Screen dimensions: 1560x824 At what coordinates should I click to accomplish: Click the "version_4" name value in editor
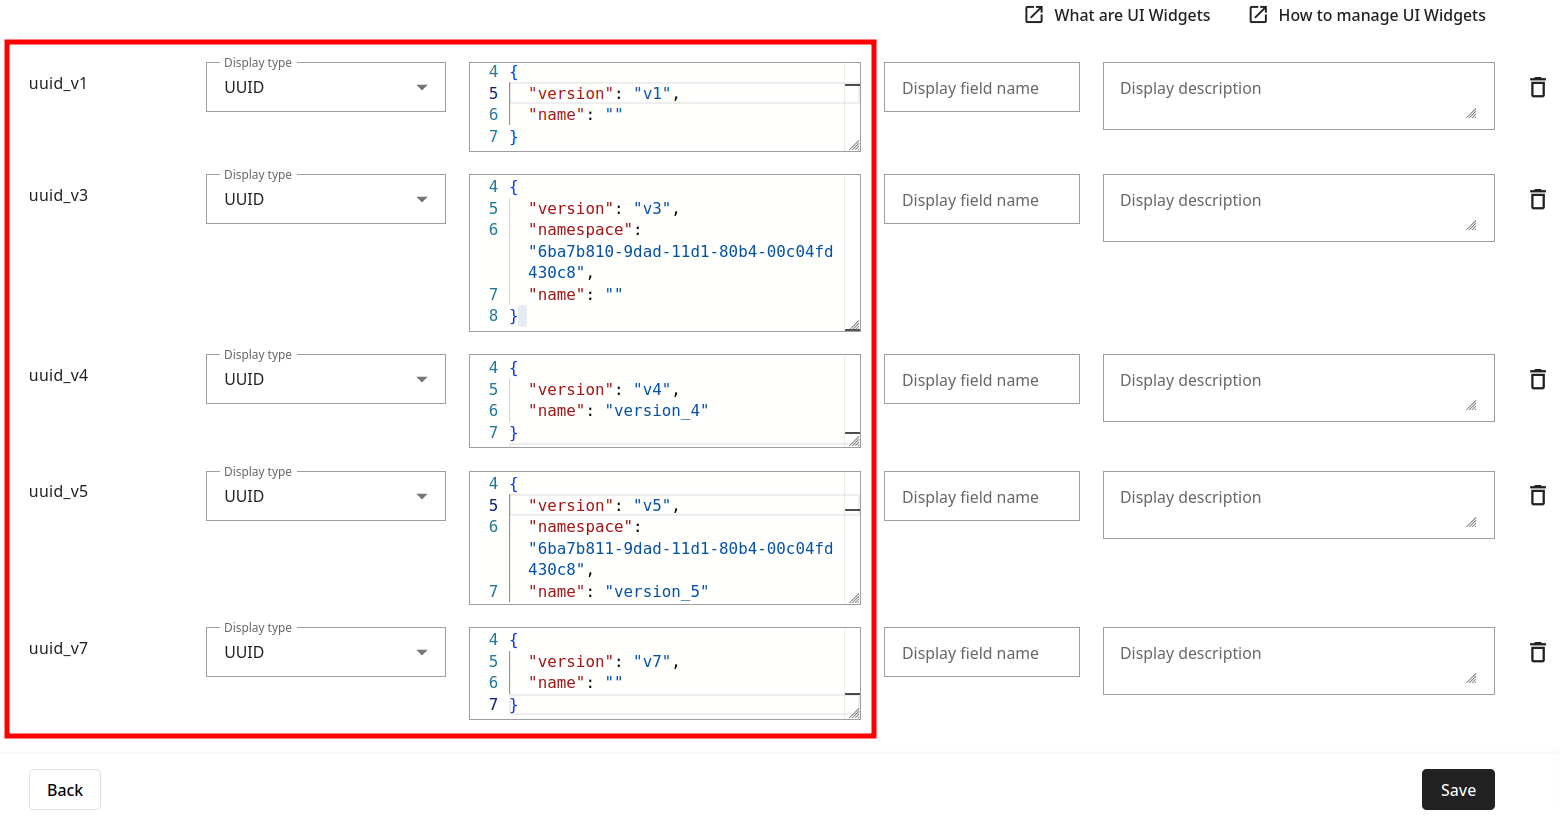click(657, 411)
